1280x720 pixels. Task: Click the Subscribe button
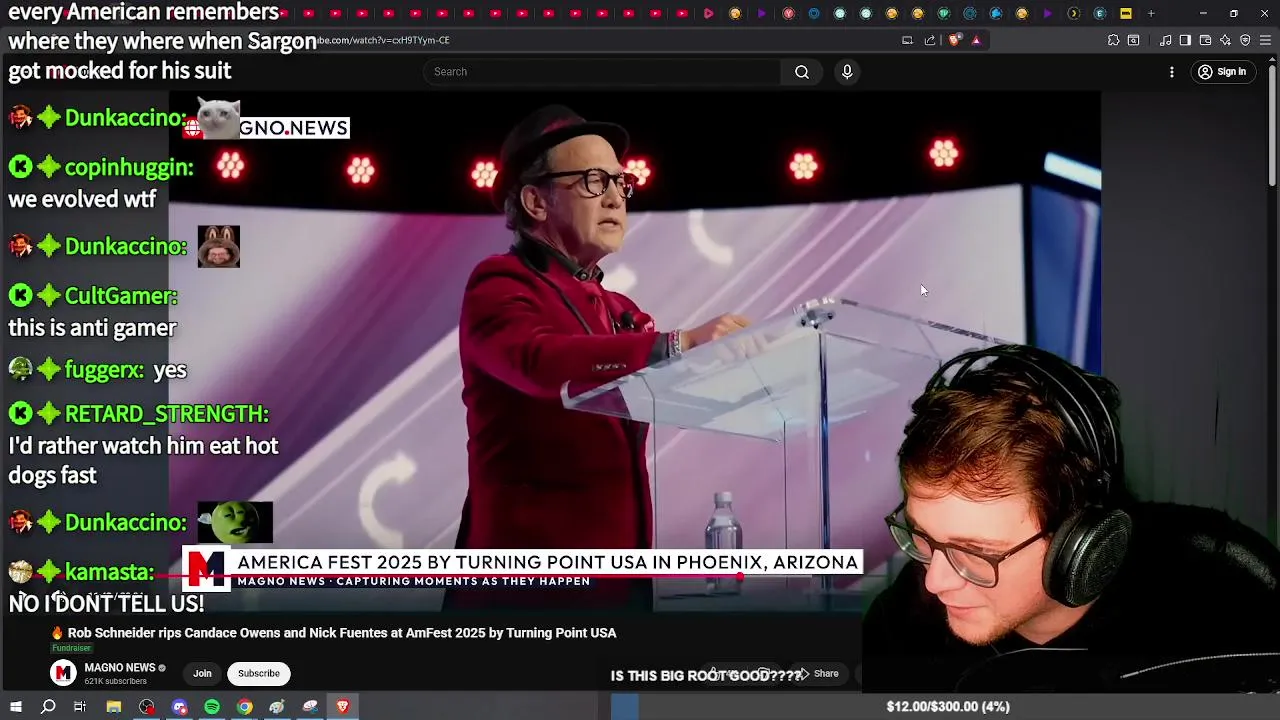pyautogui.click(x=259, y=673)
